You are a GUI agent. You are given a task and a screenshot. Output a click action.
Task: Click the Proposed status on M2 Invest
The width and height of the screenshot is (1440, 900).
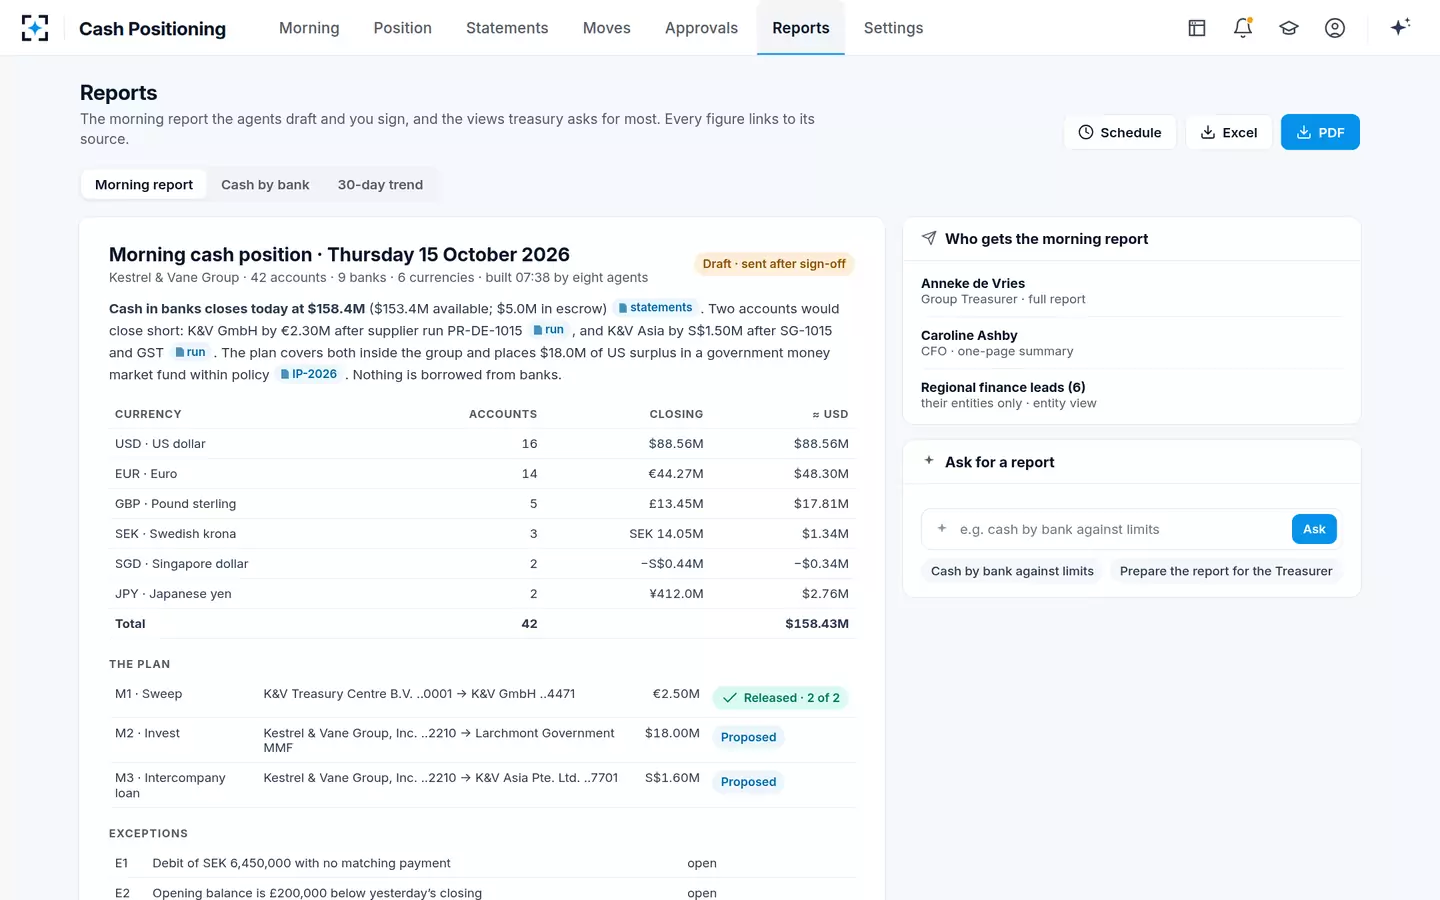(748, 737)
